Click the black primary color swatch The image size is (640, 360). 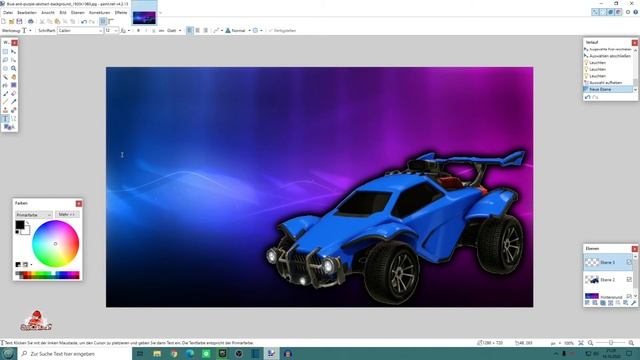point(20,224)
